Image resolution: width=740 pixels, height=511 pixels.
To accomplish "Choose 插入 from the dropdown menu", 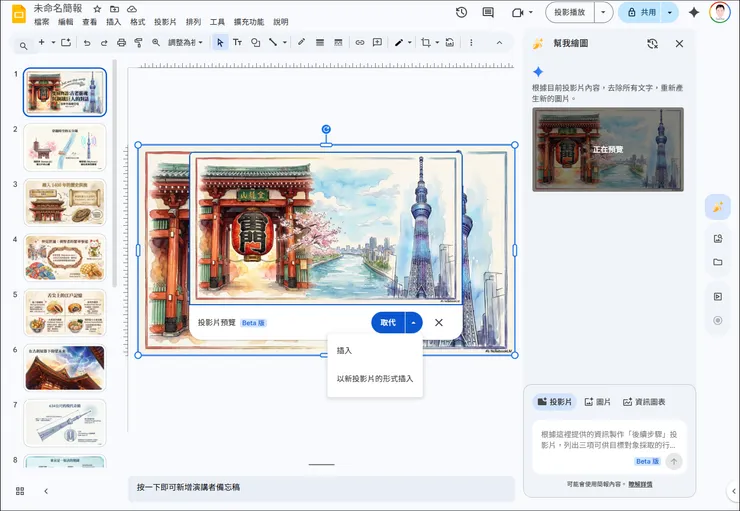I will (375, 351).
